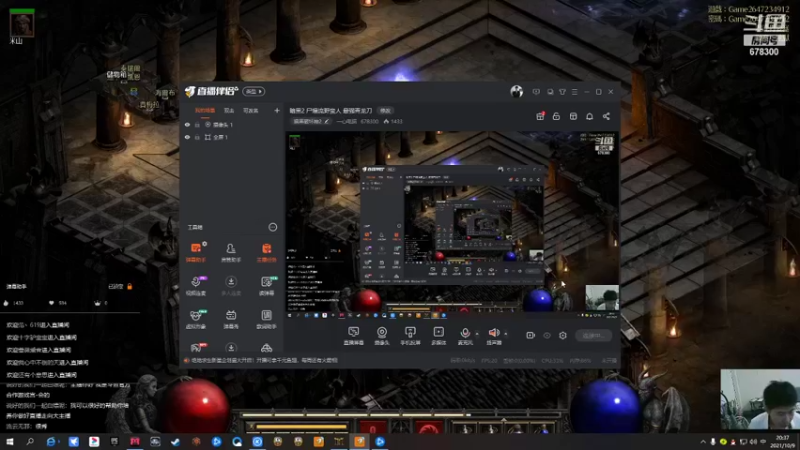
Task: Click the record video icon
Action: (531, 335)
